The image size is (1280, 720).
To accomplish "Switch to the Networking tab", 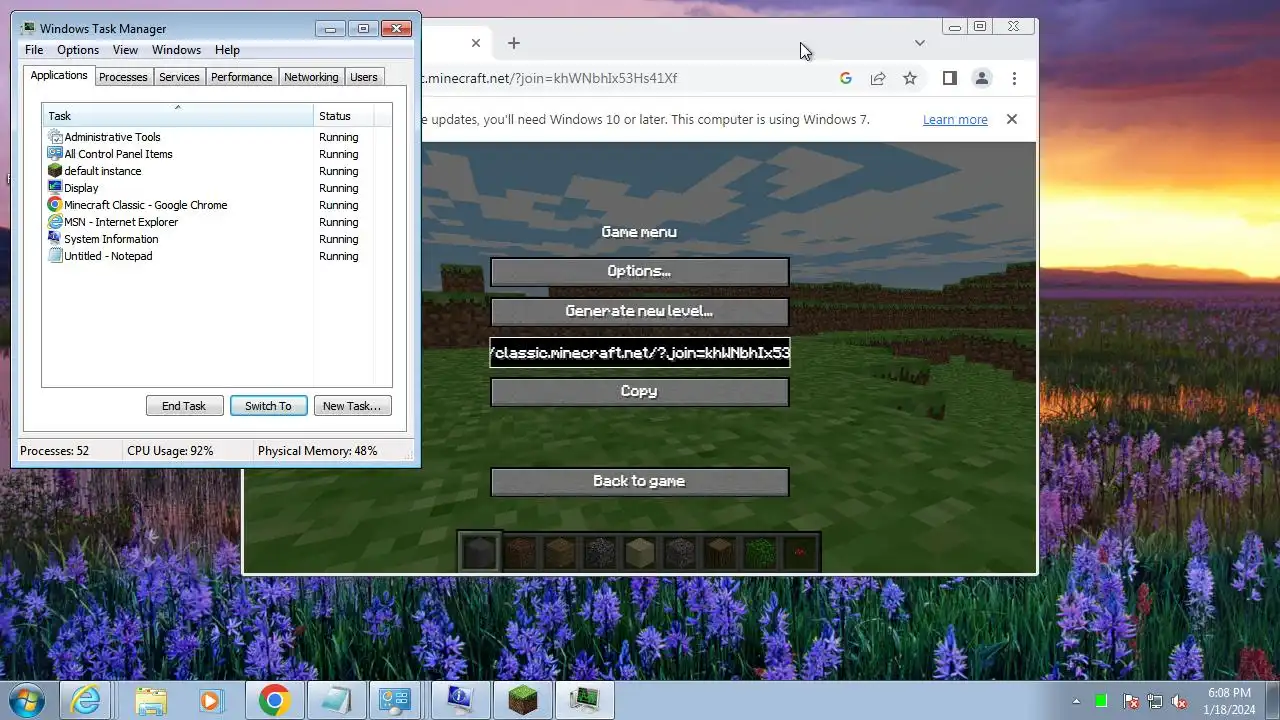I will [311, 77].
